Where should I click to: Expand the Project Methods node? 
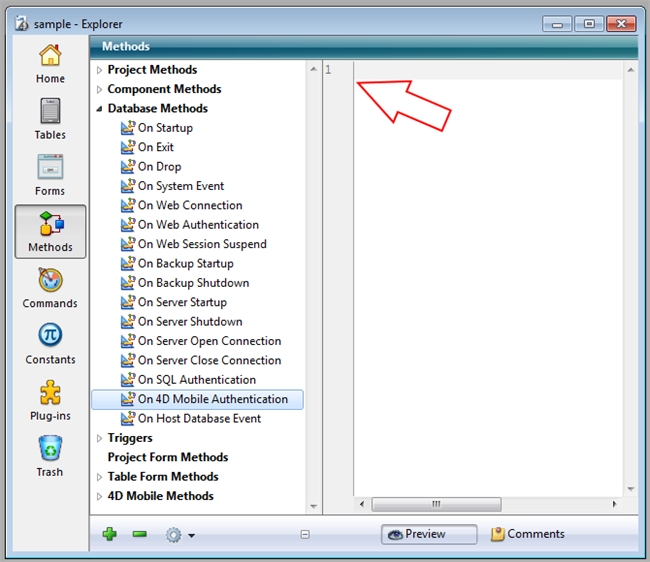pyautogui.click(x=99, y=70)
